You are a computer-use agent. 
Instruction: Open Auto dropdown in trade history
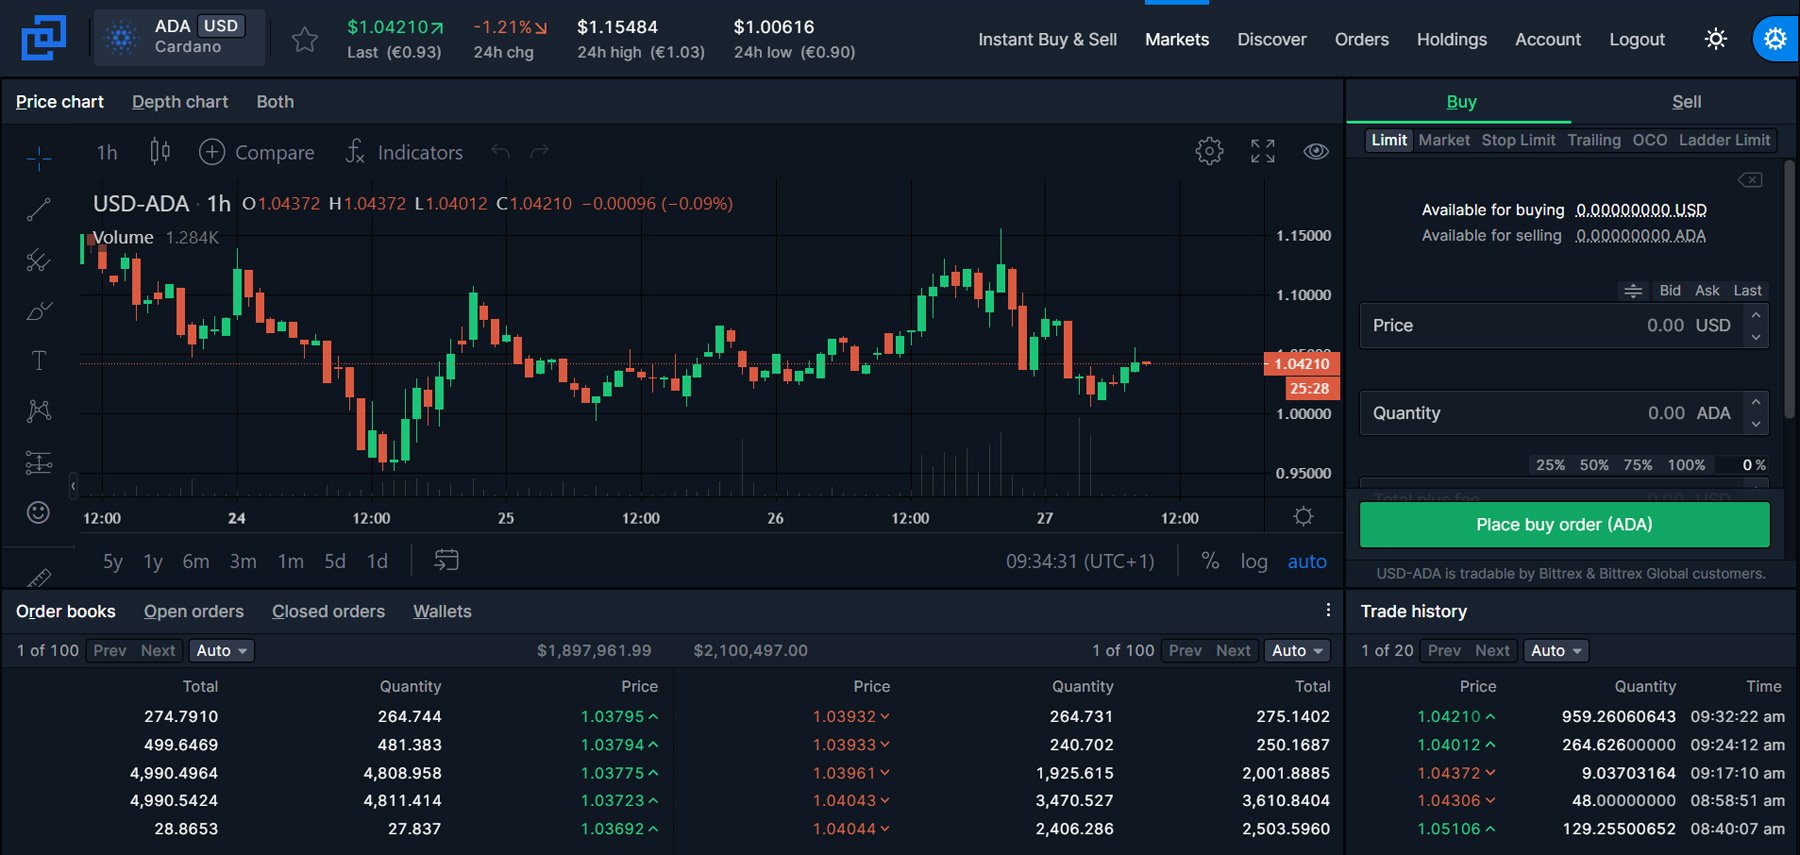(x=1556, y=651)
